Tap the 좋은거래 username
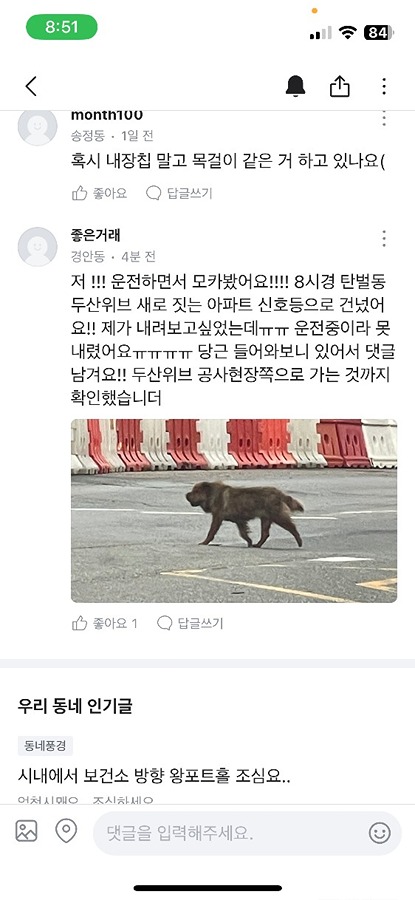This screenshot has width=415, height=900. coord(95,235)
